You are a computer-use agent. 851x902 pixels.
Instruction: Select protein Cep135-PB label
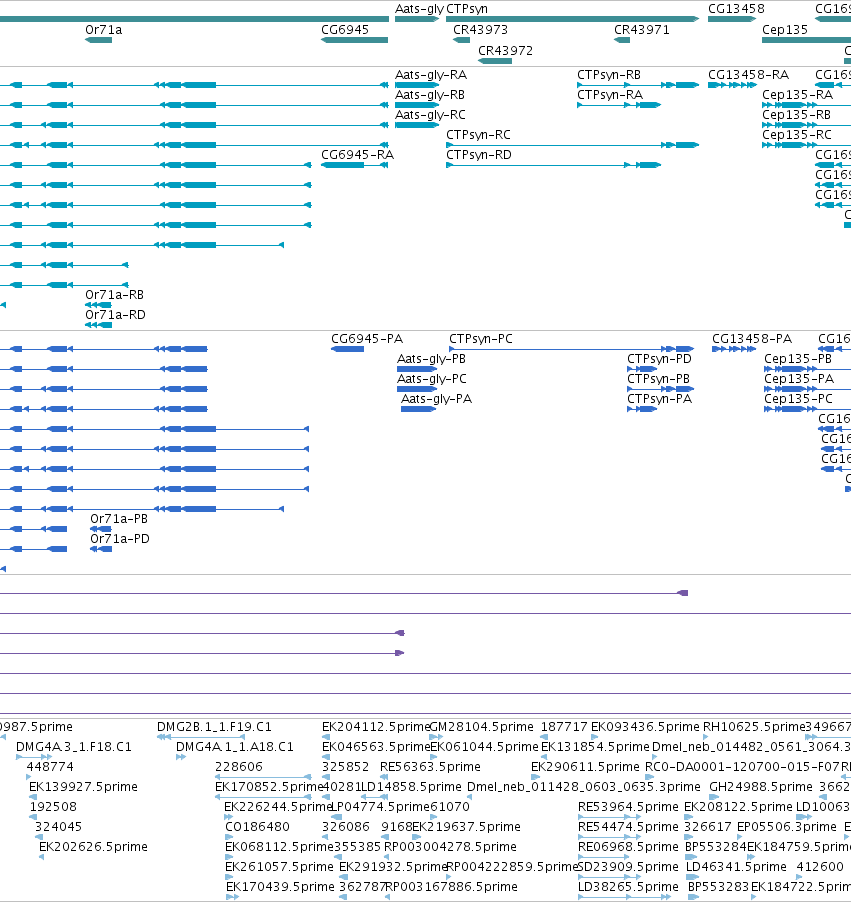click(798, 359)
